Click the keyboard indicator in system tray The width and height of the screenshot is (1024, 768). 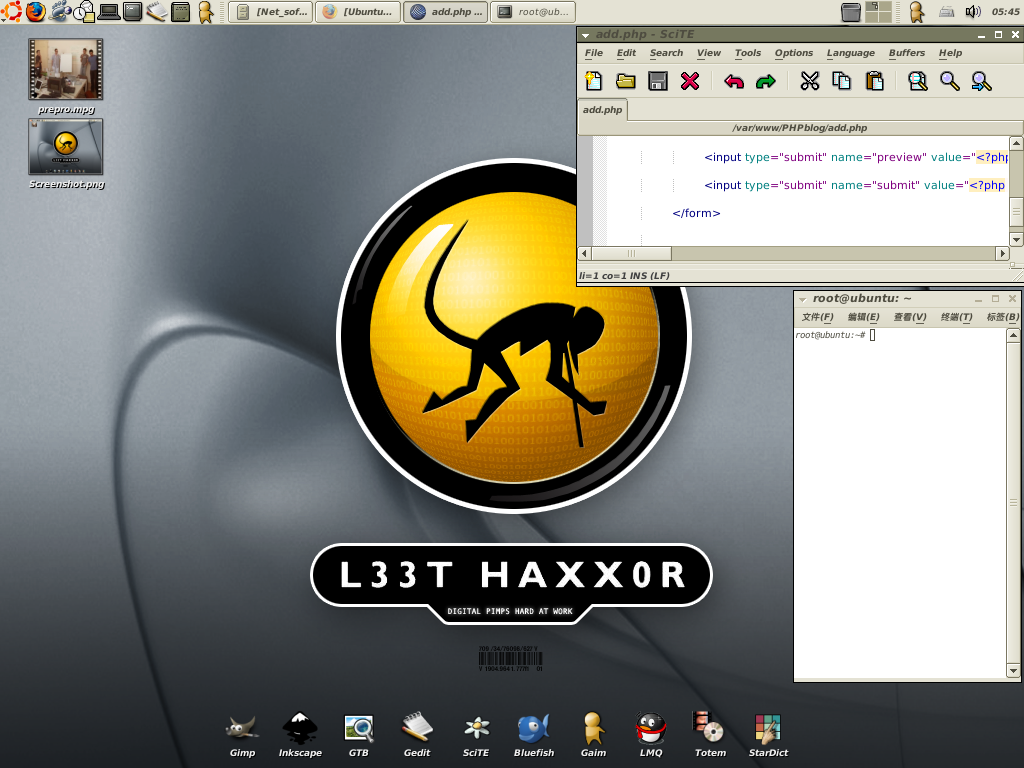pos(946,12)
